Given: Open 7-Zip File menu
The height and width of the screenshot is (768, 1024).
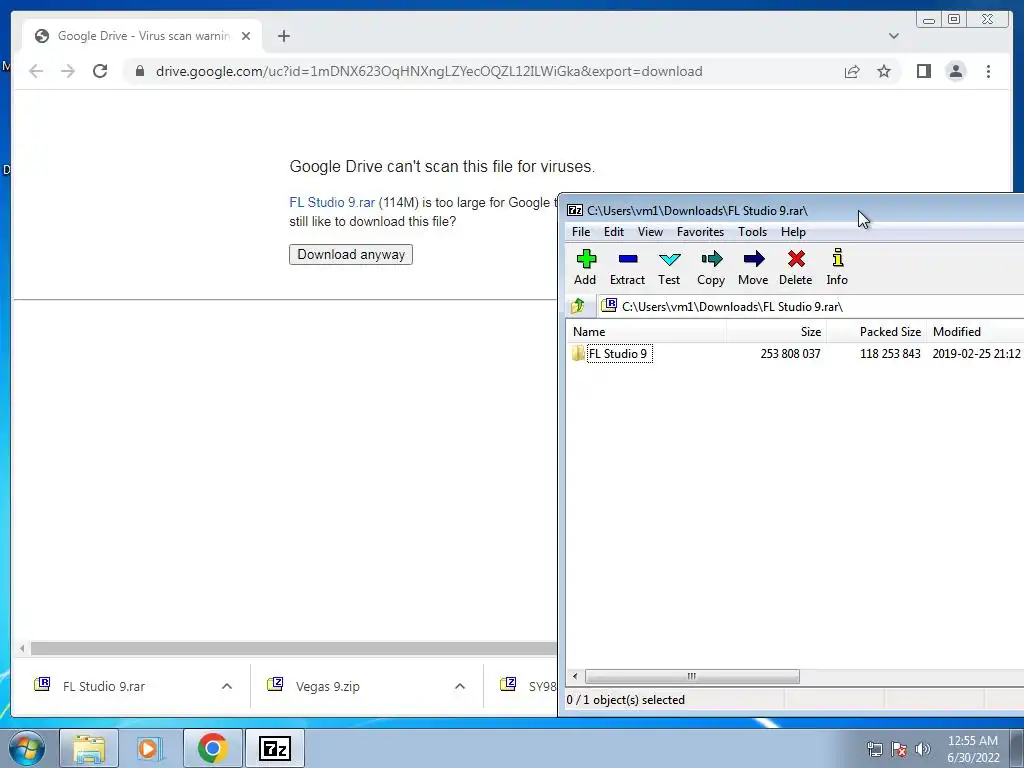Looking at the screenshot, I should point(581,232).
